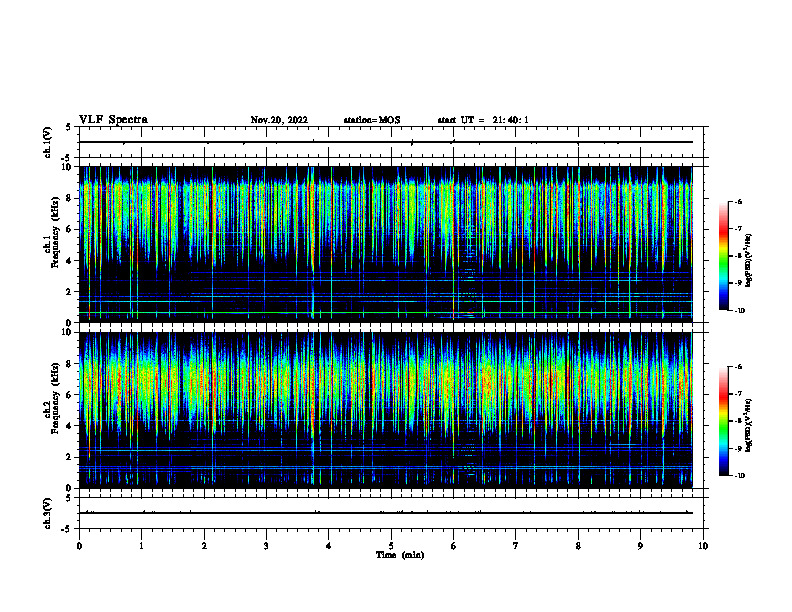Click tick label '8' on time axis

tap(578, 546)
